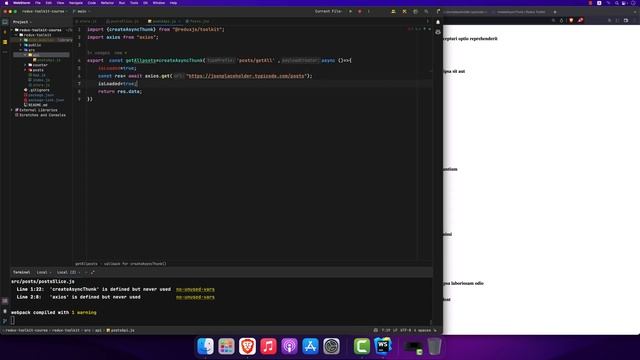Click the UTF-8 encoding status bar item
The width and height of the screenshot is (640, 360).
tap(406, 330)
